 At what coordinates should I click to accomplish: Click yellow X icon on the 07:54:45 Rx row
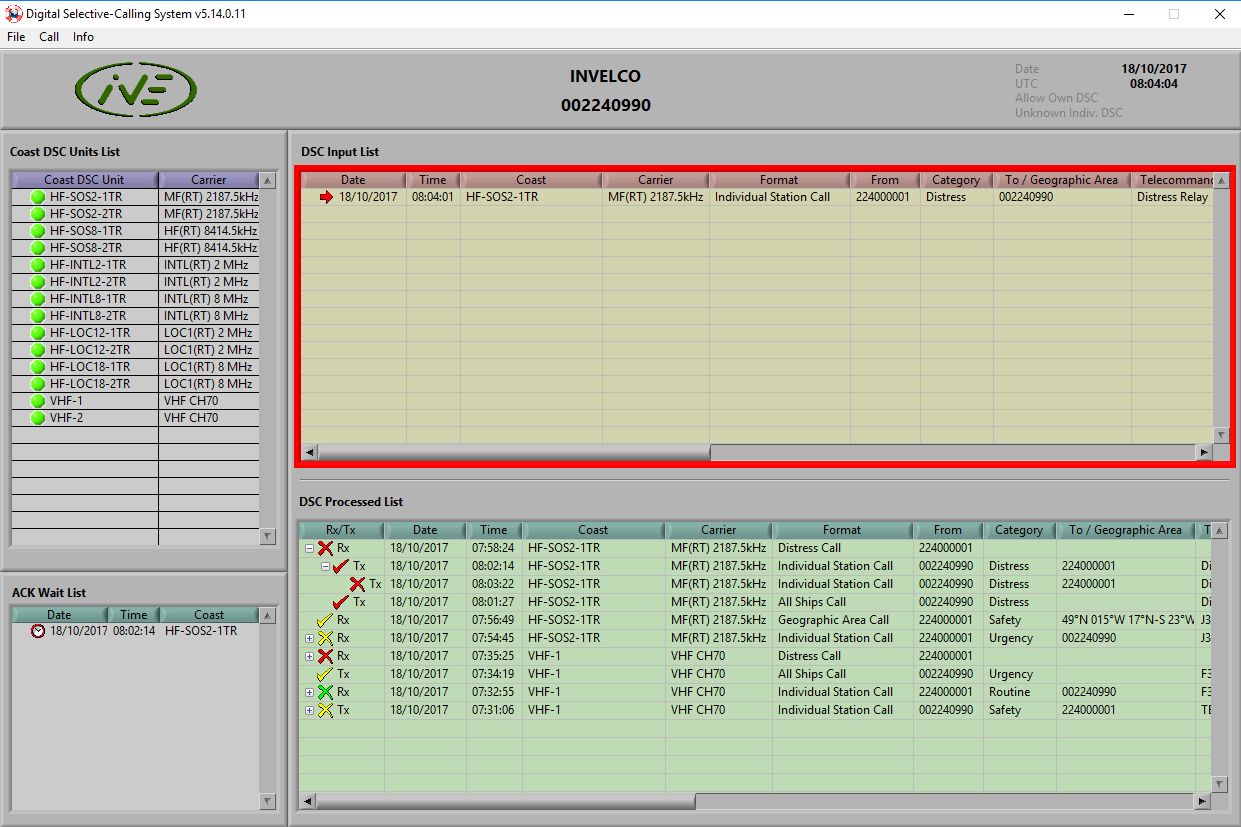click(x=325, y=638)
